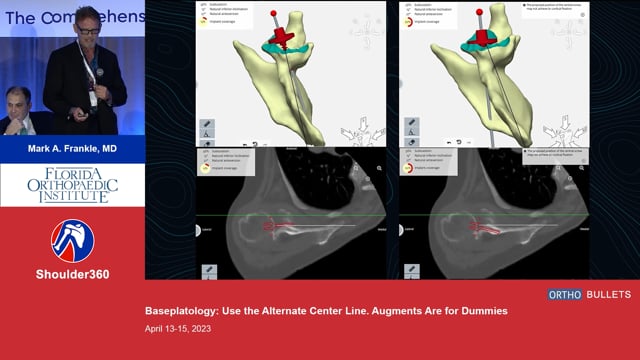Select the ruler measure tool in top-left 3D view

pos(207,123)
